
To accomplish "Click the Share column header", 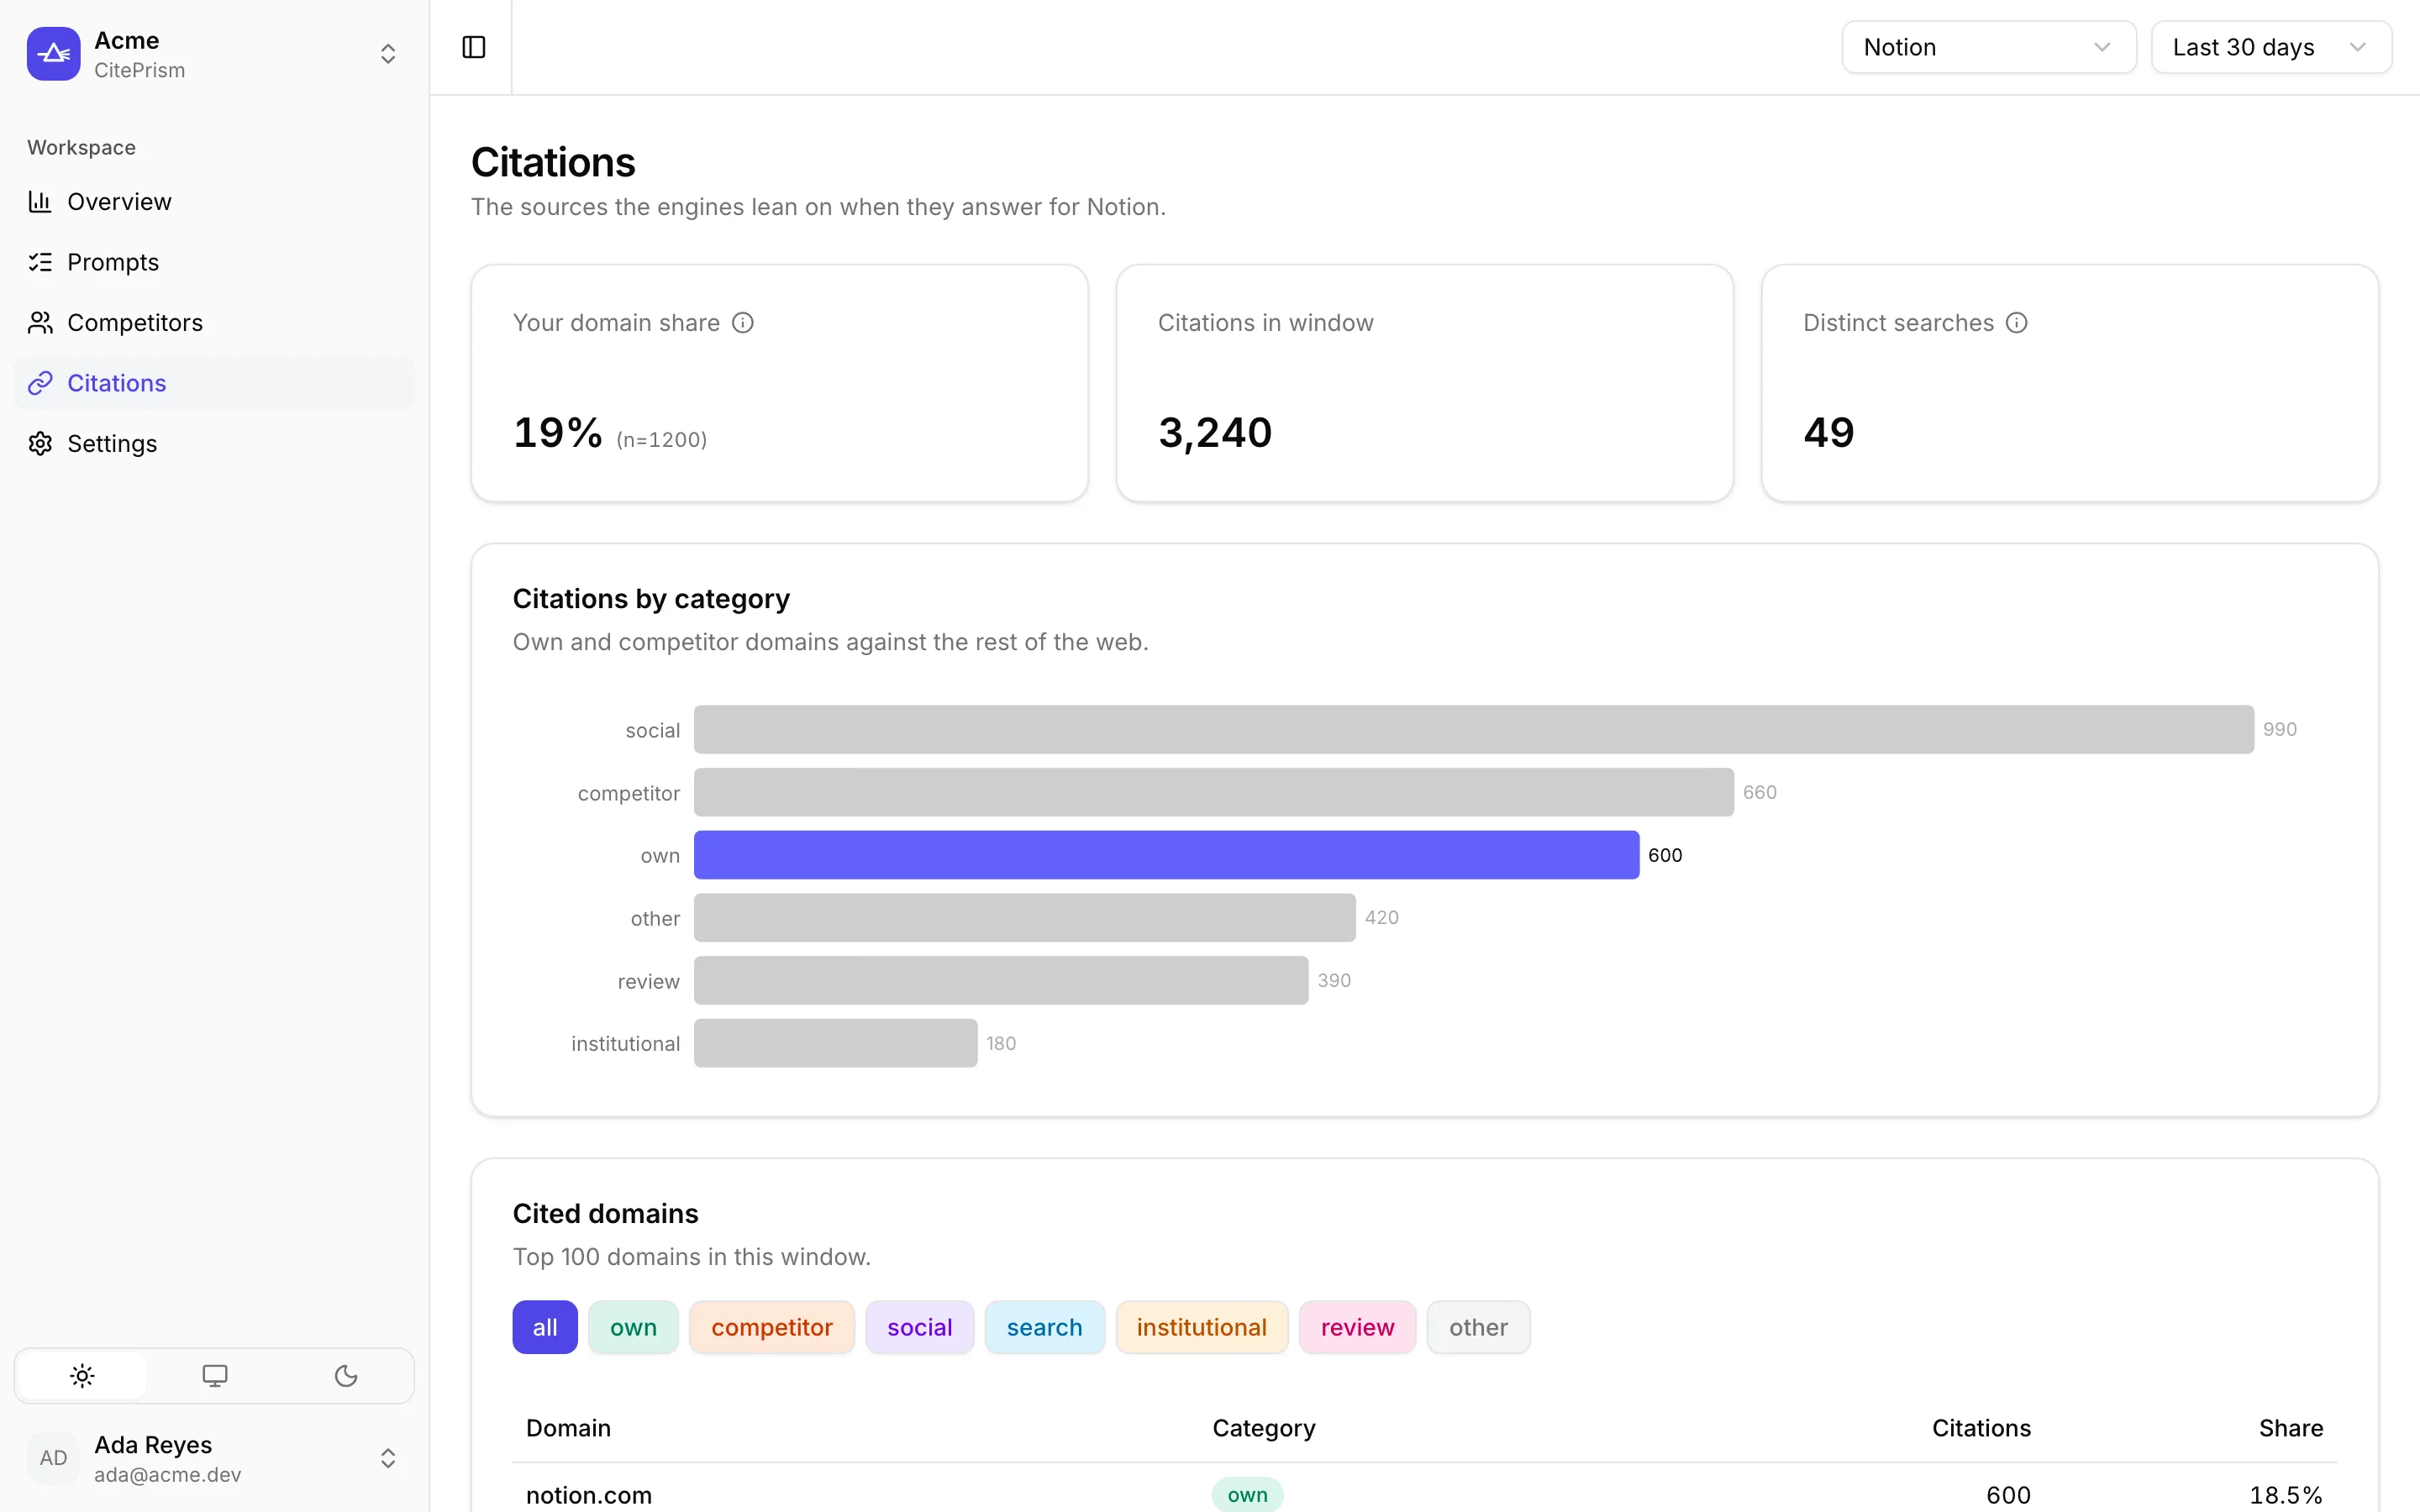I will [2291, 1428].
